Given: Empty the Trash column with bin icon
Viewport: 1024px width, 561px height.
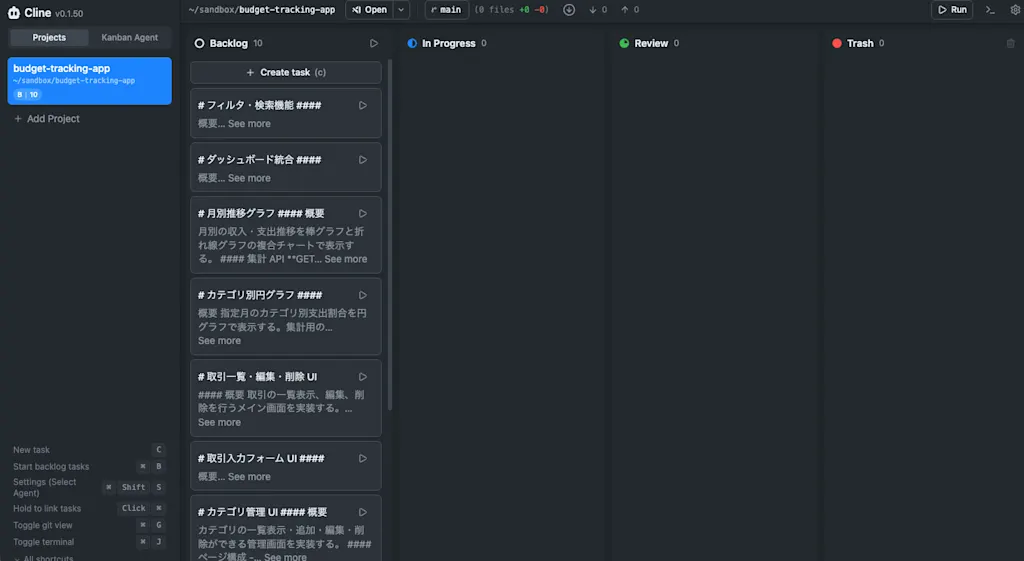Looking at the screenshot, I should pos(1010,43).
